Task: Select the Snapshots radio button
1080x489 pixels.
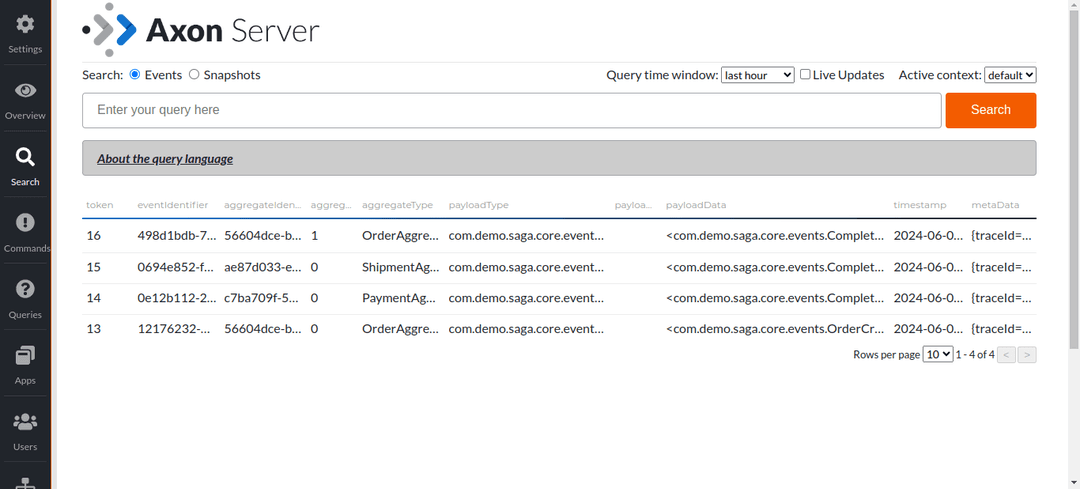Action: [194, 75]
